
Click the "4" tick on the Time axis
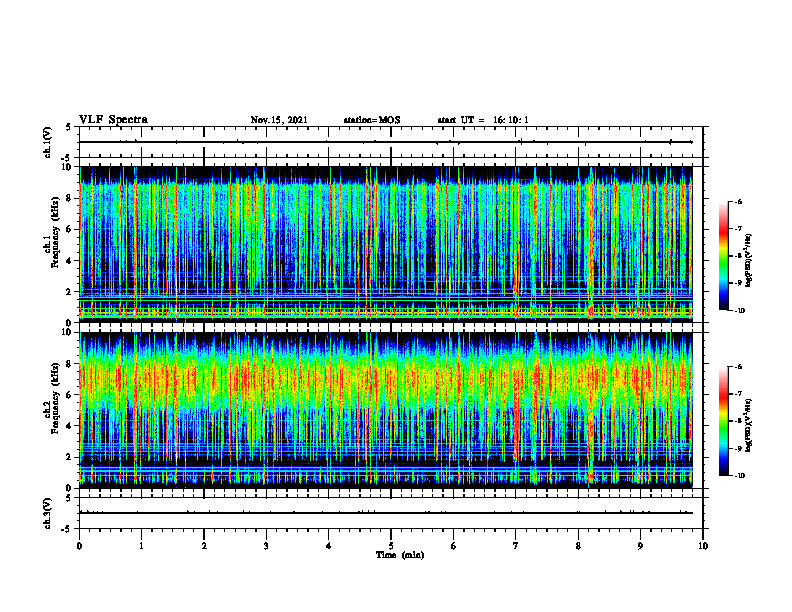[329, 546]
